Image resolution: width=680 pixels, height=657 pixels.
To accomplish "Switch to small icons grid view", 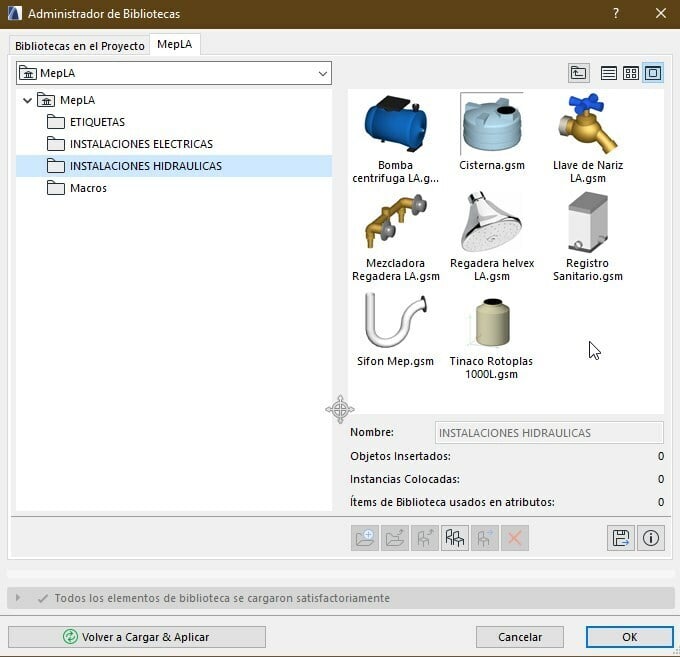I will pos(631,73).
